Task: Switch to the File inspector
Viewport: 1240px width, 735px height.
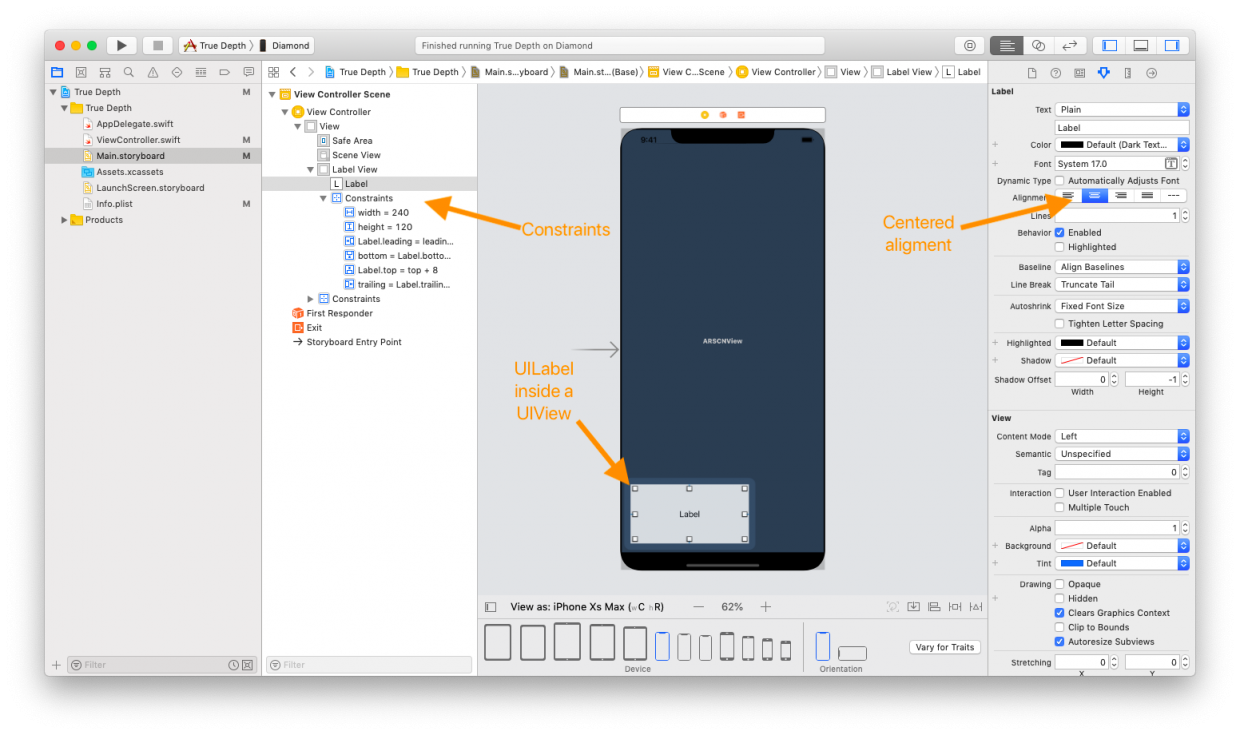Action: point(1033,72)
